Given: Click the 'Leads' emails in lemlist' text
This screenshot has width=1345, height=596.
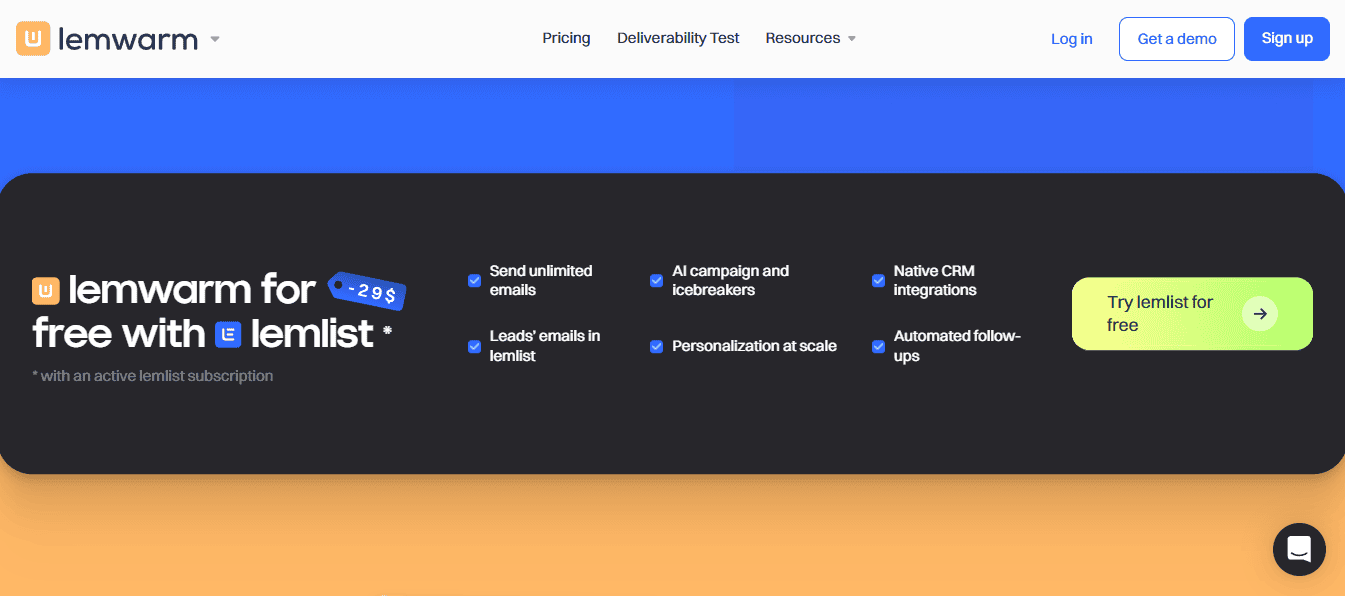Looking at the screenshot, I should tap(545, 346).
